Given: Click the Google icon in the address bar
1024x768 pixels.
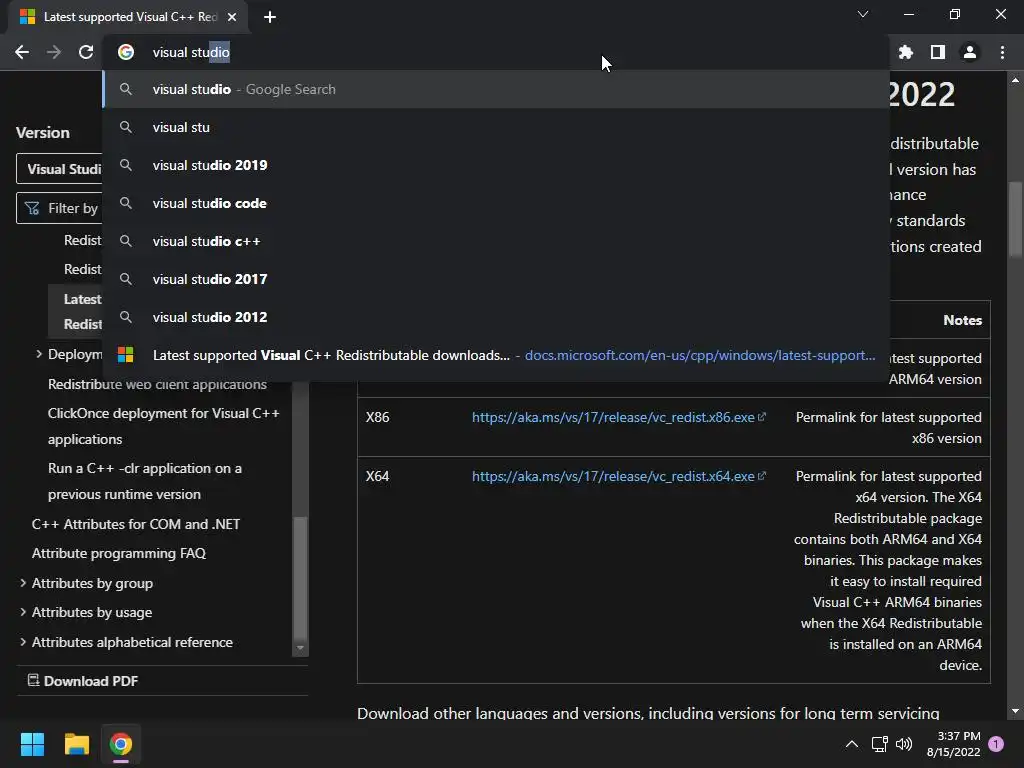Looking at the screenshot, I should coord(126,52).
